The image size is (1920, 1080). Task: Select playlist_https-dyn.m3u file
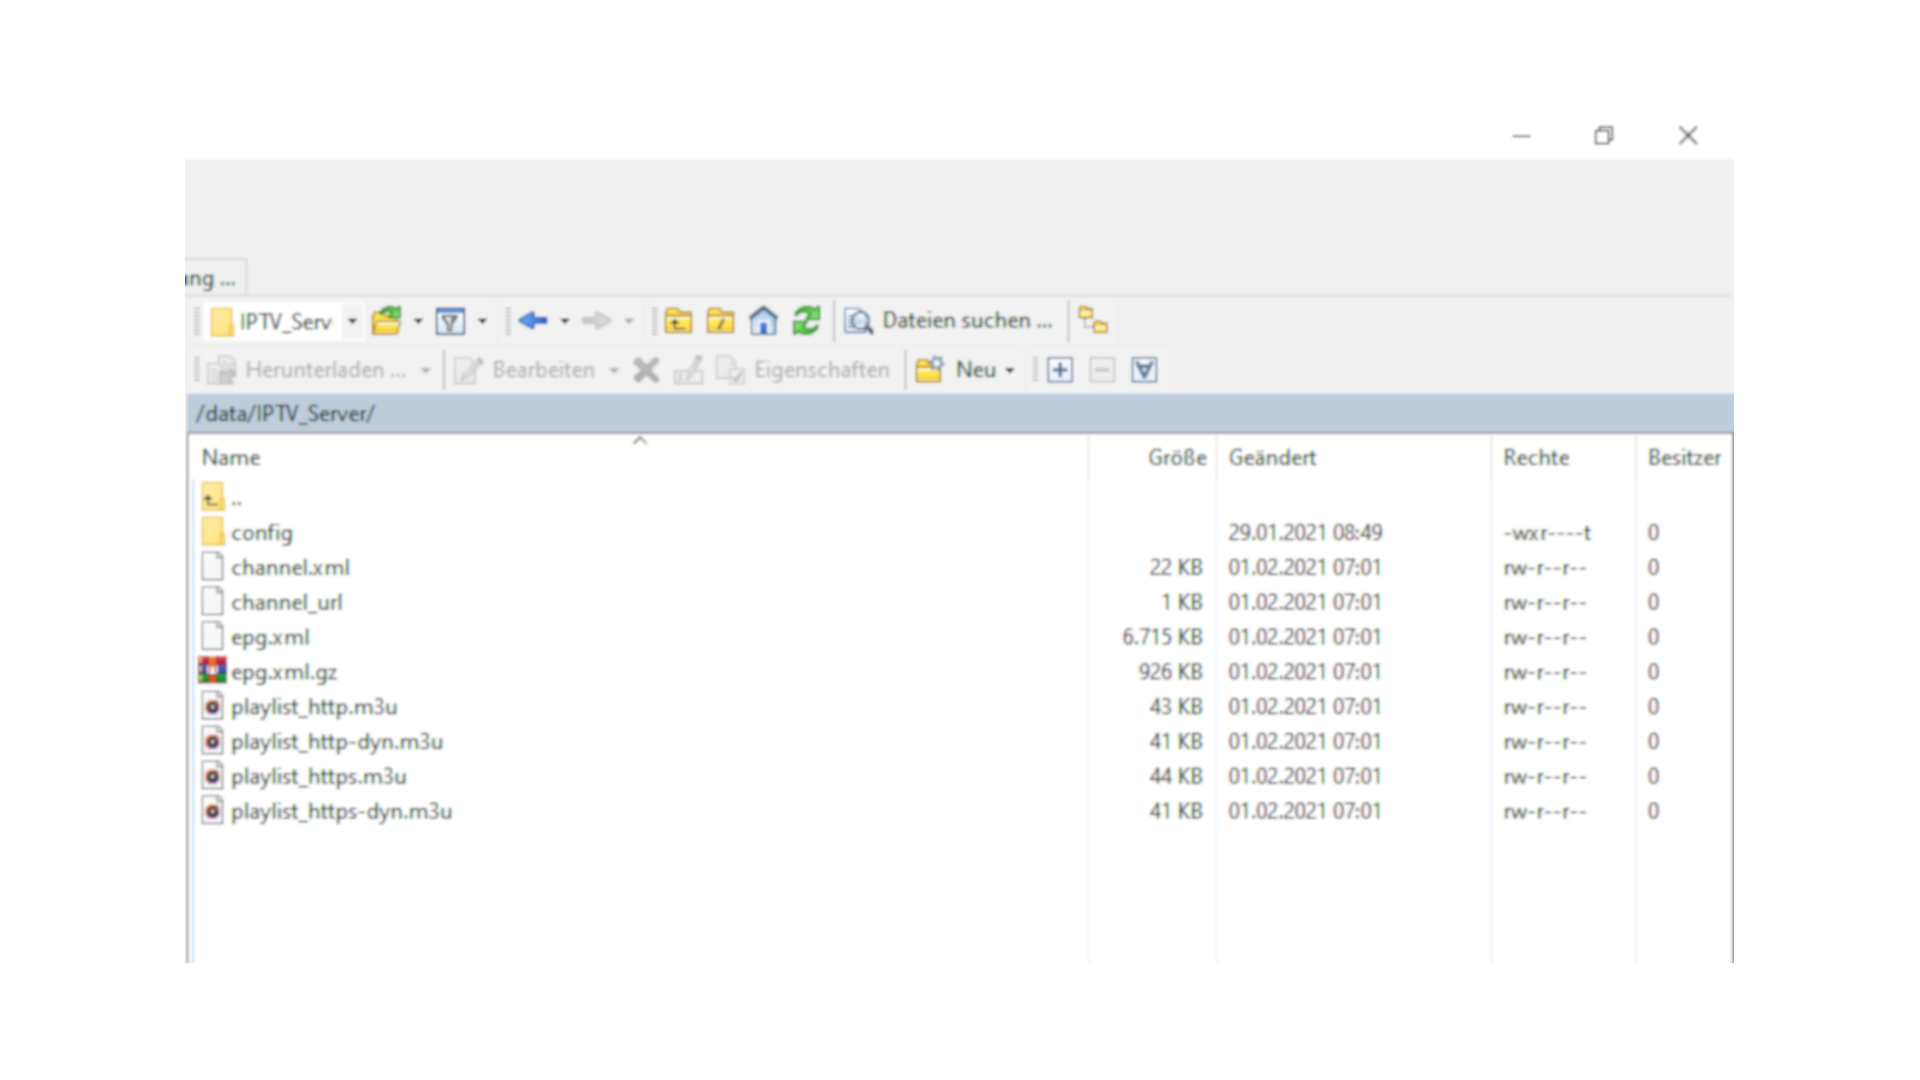point(341,811)
